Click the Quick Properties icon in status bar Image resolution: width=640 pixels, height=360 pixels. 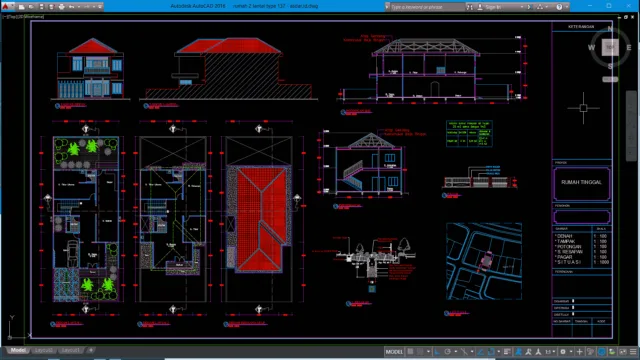click(590, 351)
